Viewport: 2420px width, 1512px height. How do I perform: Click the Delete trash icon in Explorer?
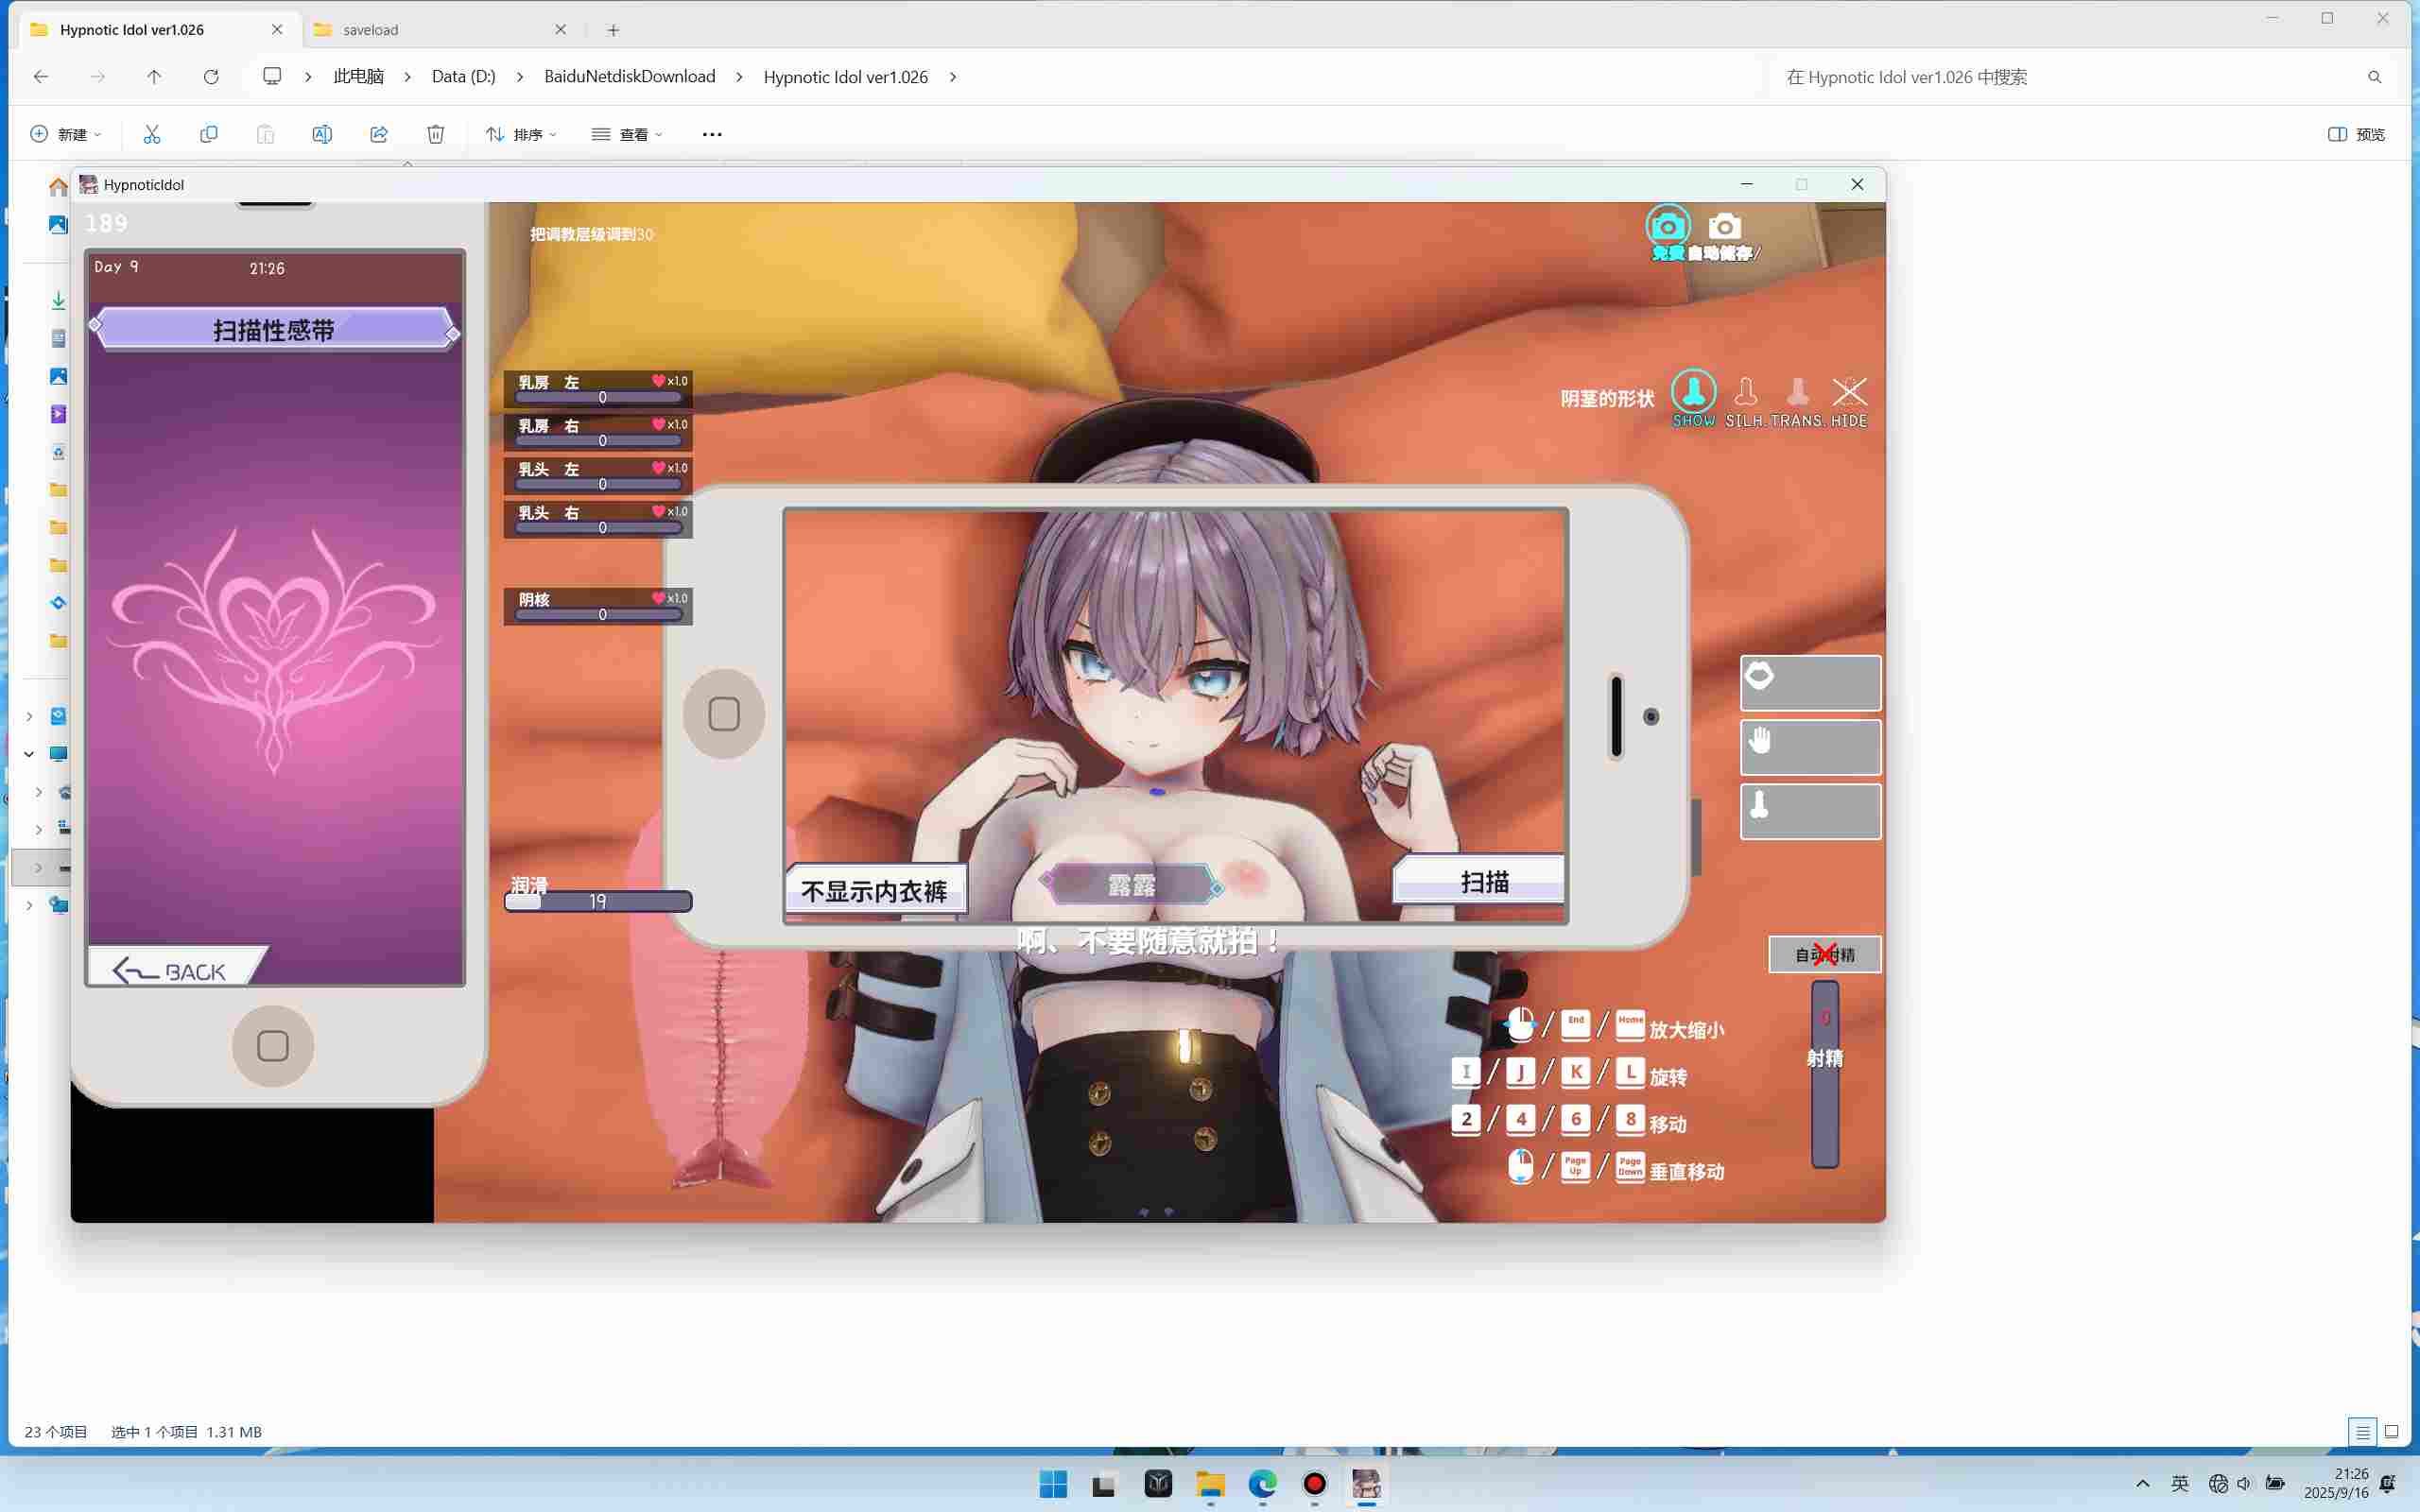[x=436, y=134]
